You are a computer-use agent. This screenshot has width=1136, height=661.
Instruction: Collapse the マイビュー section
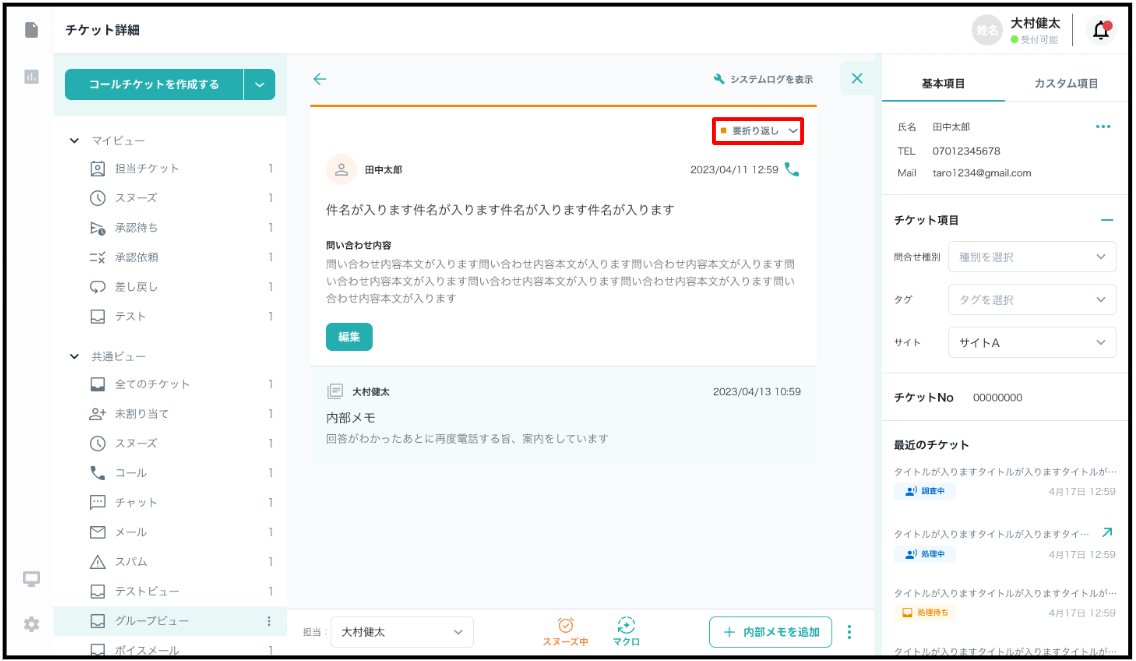tap(74, 141)
